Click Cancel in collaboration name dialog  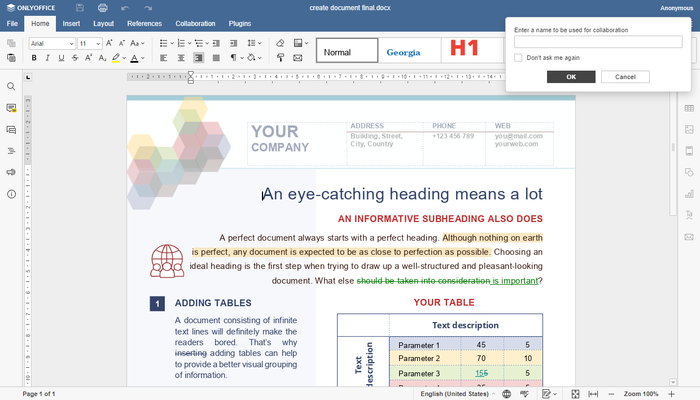(x=625, y=77)
